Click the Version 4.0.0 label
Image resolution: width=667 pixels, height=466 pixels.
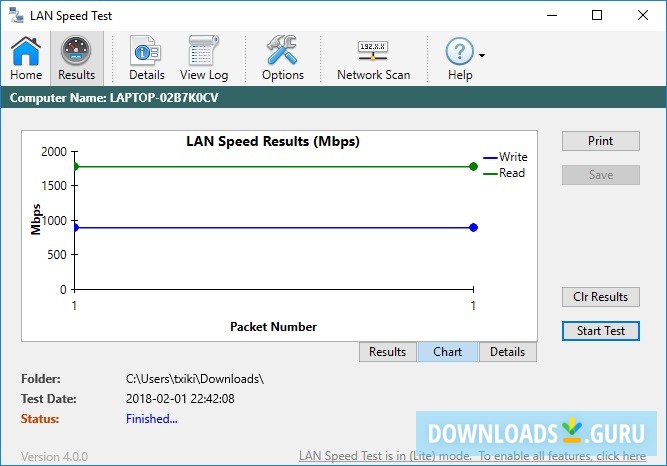[54, 457]
